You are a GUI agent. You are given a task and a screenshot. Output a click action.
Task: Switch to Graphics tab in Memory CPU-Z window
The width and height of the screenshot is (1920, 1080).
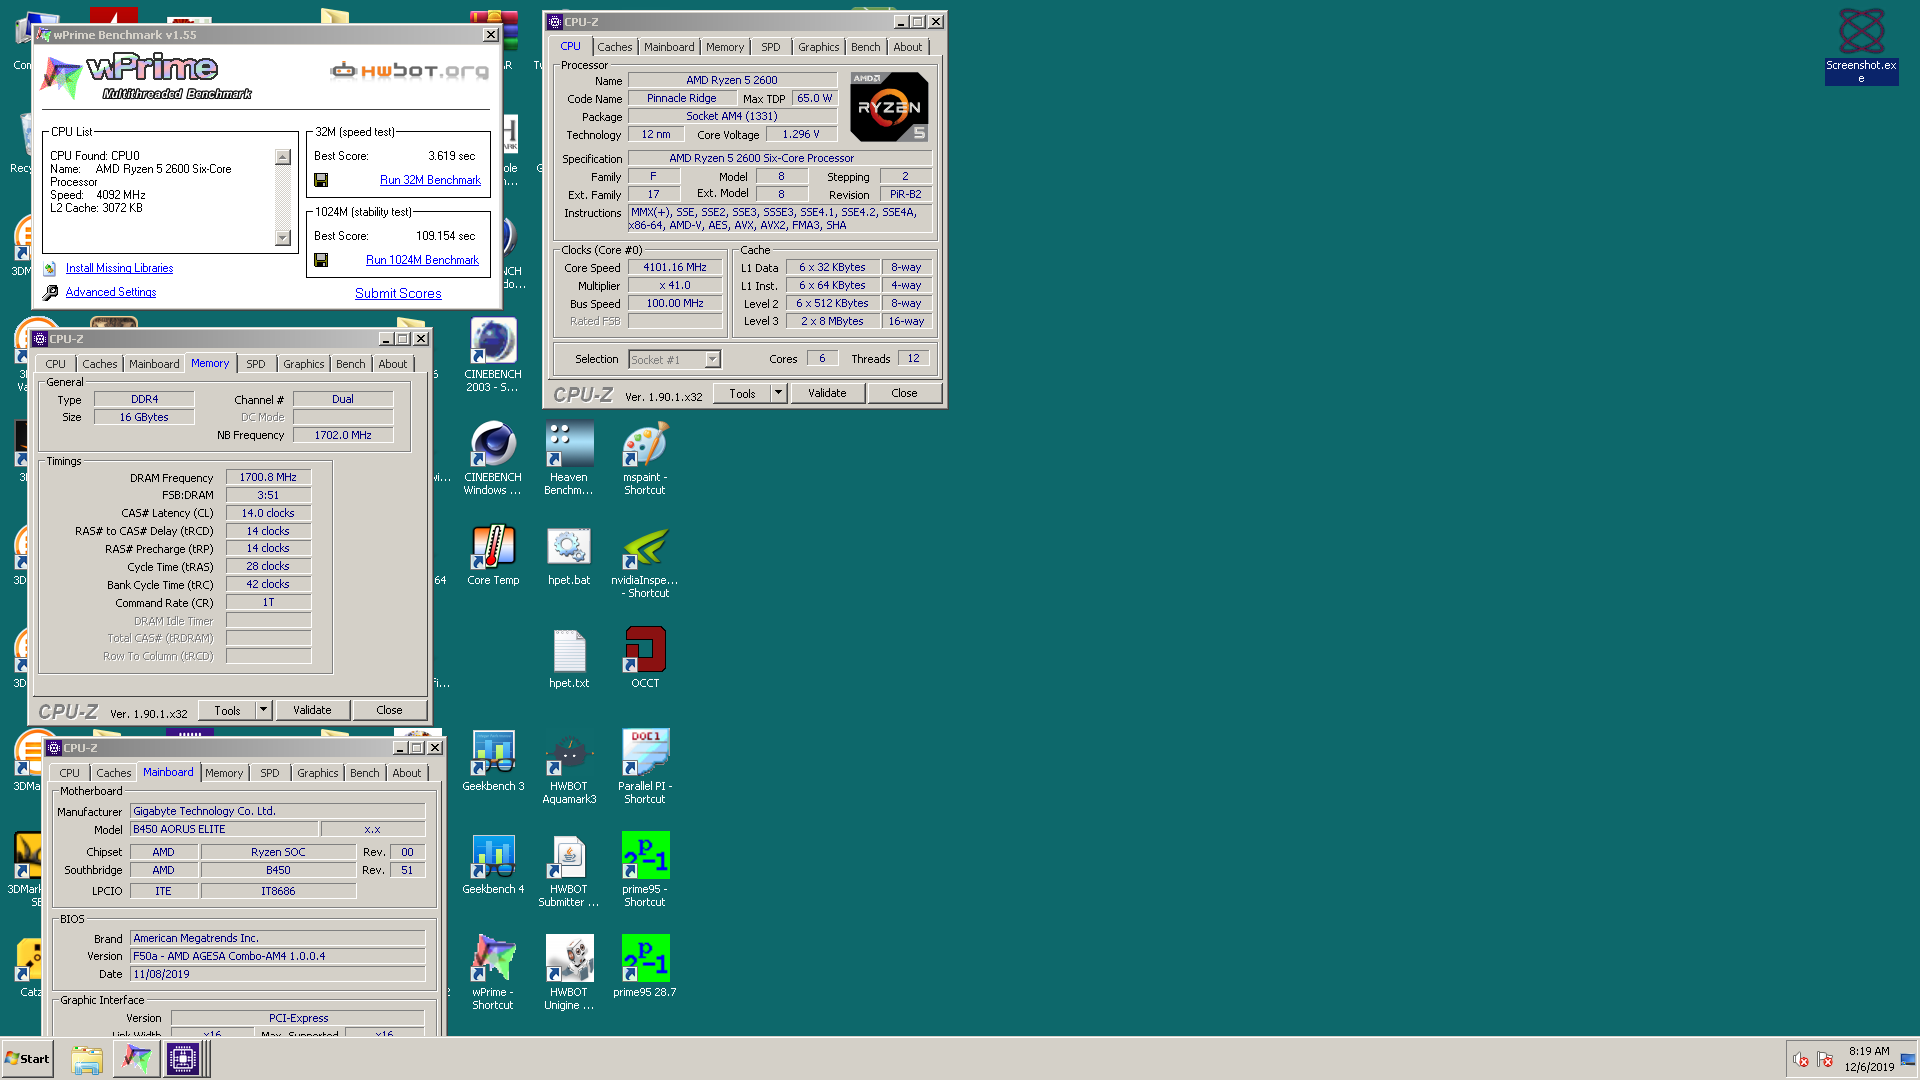pos(303,364)
